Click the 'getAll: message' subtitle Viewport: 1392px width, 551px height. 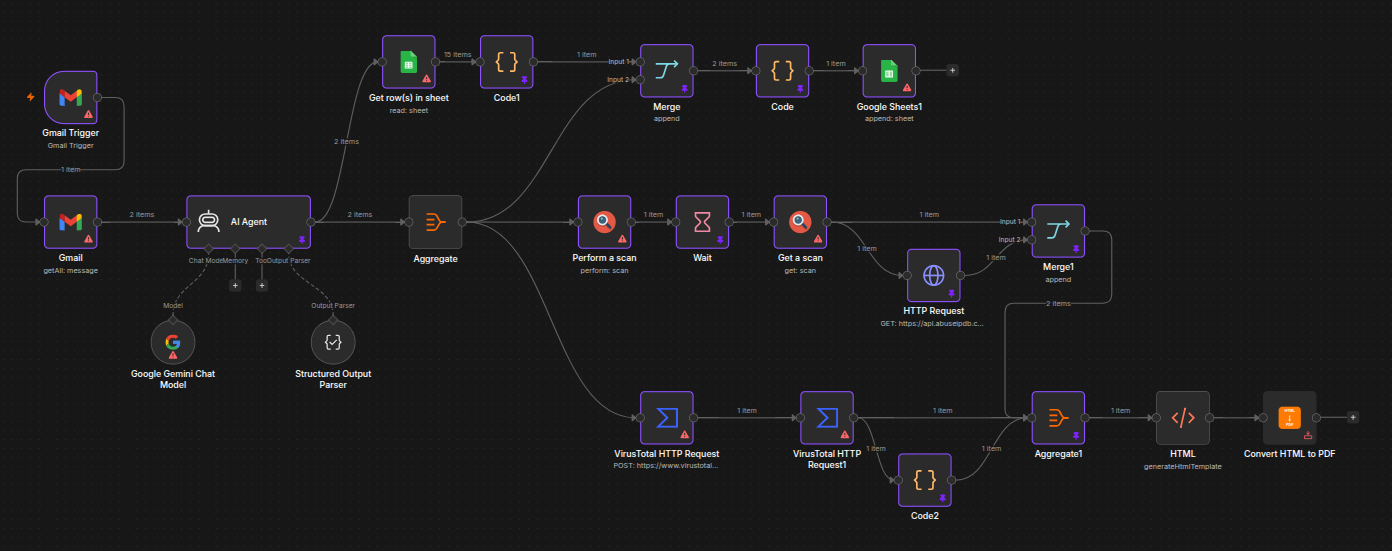(x=70, y=270)
